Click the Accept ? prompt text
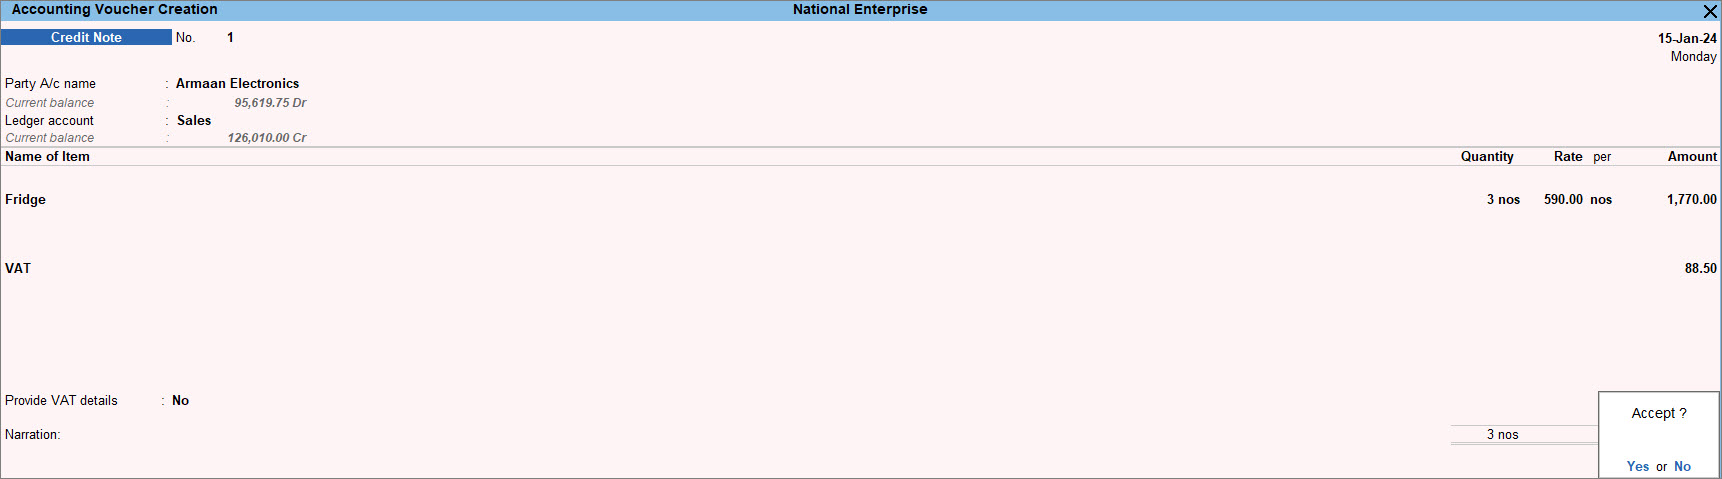This screenshot has height=479, width=1722. (1659, 413)
